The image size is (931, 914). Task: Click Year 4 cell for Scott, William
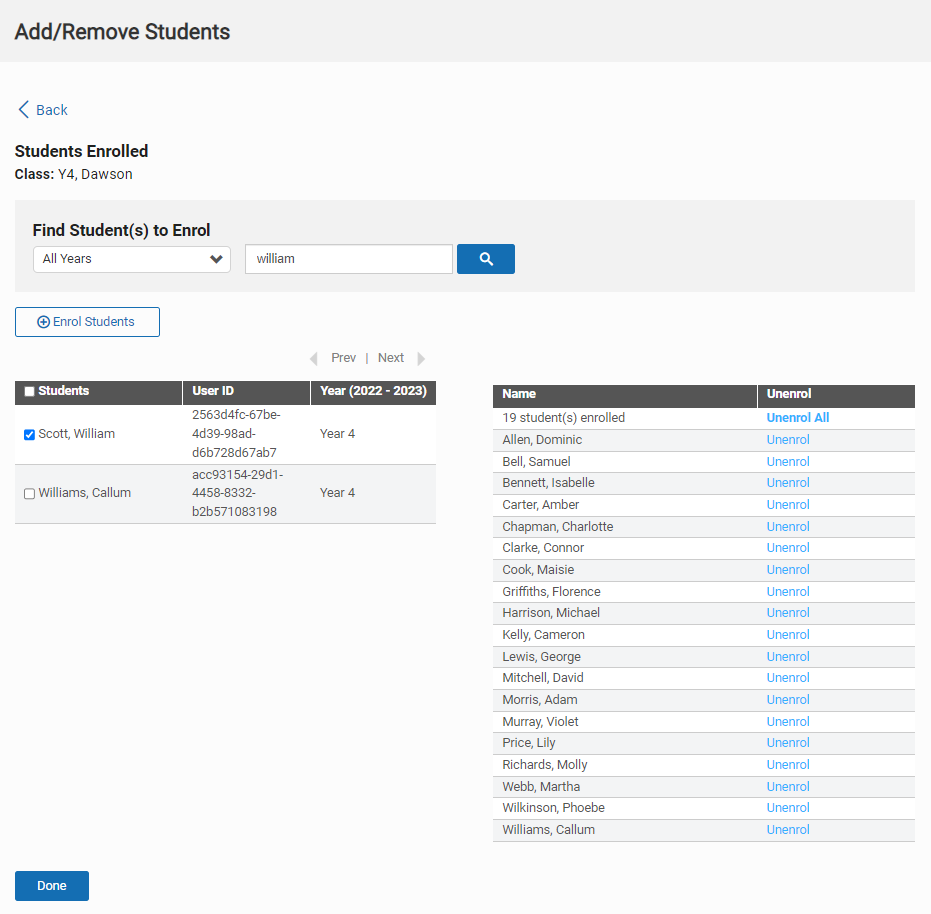click(337, 434)
